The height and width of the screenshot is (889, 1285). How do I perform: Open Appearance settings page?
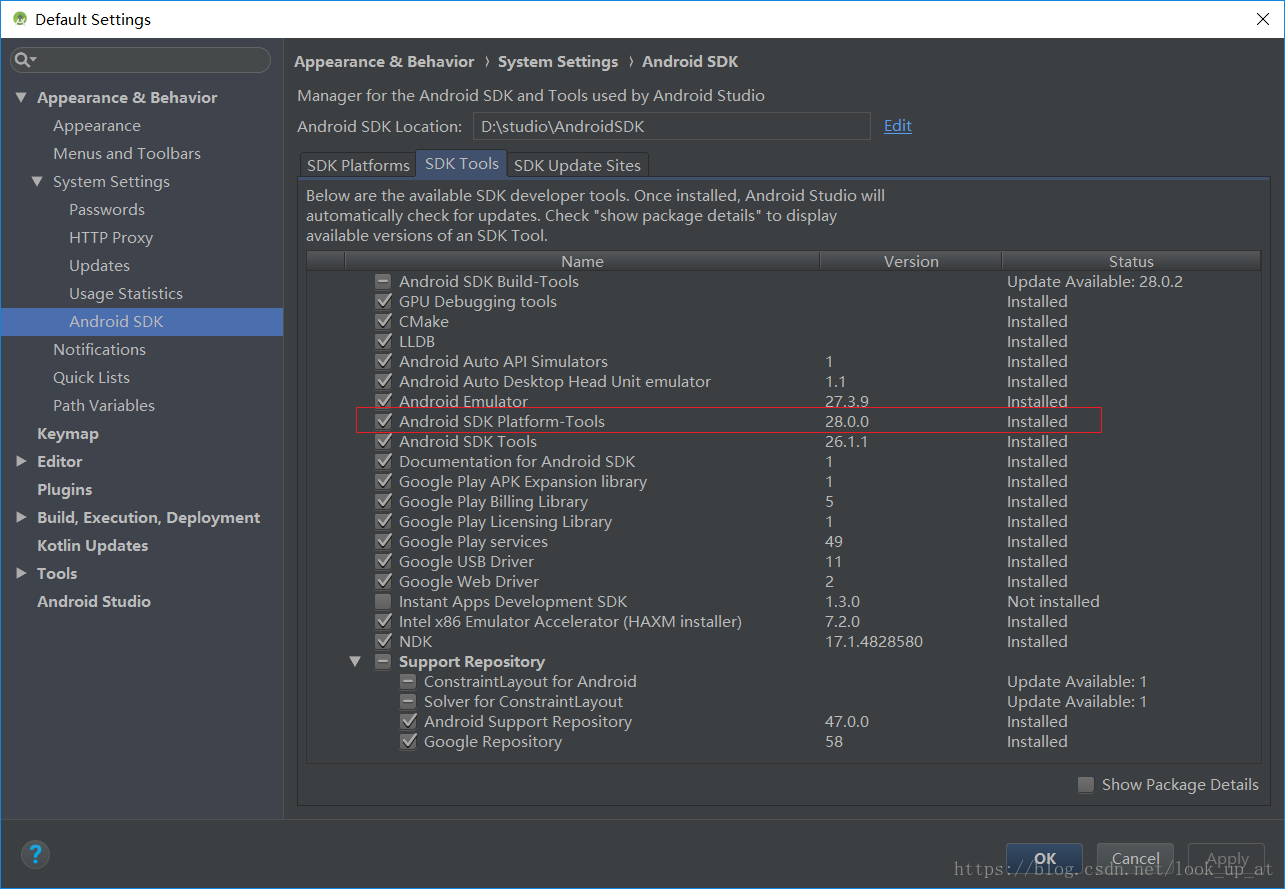pyautogui.click(x=97, y=126)
